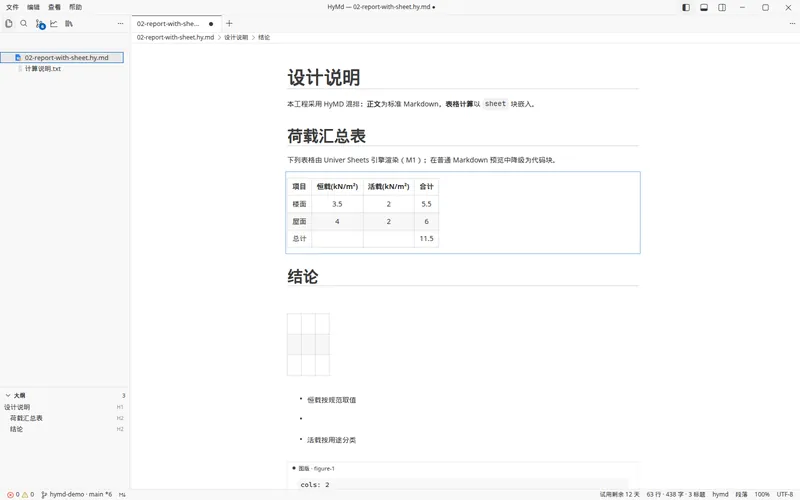Click the 63 行 · 438 字 · 3 标题 statistics
Screen dimensions: 800x500
coord(676,494)
